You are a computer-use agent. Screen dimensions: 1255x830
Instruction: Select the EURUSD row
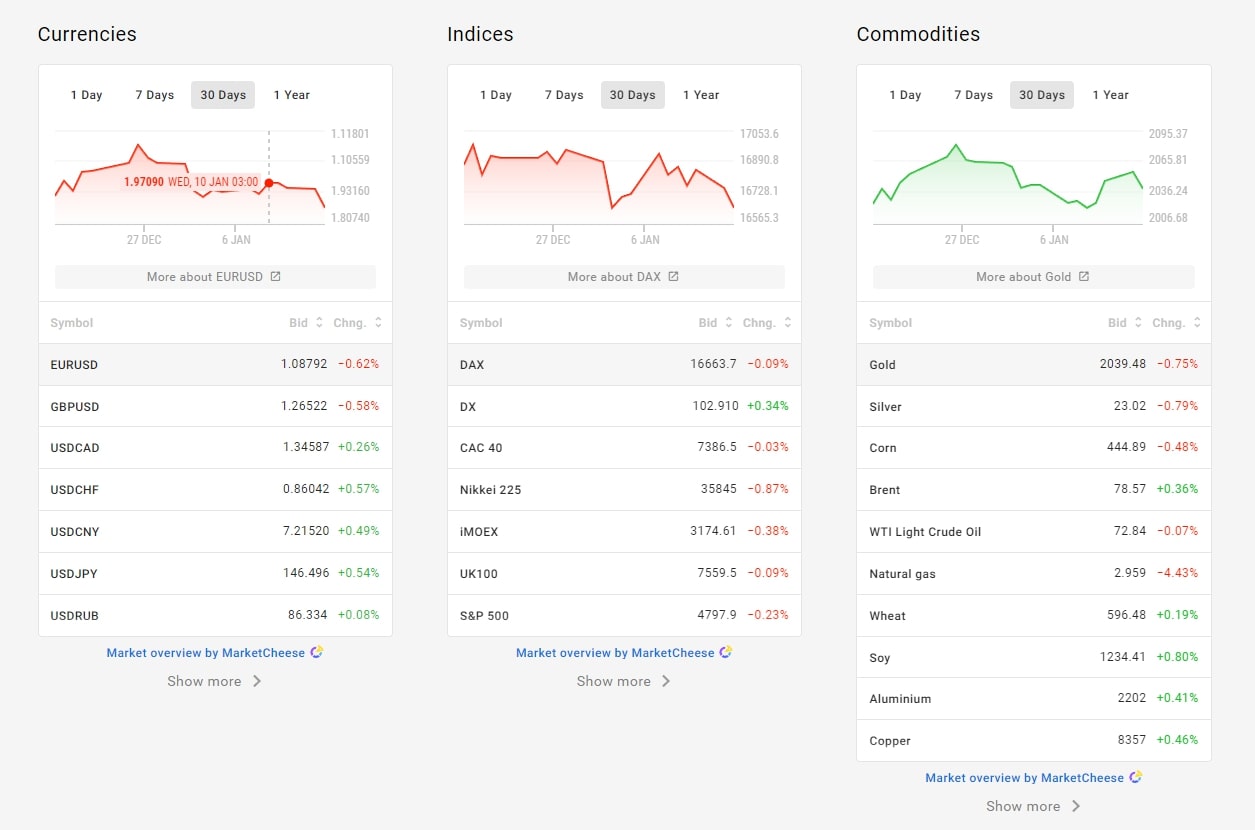(215, 365)
